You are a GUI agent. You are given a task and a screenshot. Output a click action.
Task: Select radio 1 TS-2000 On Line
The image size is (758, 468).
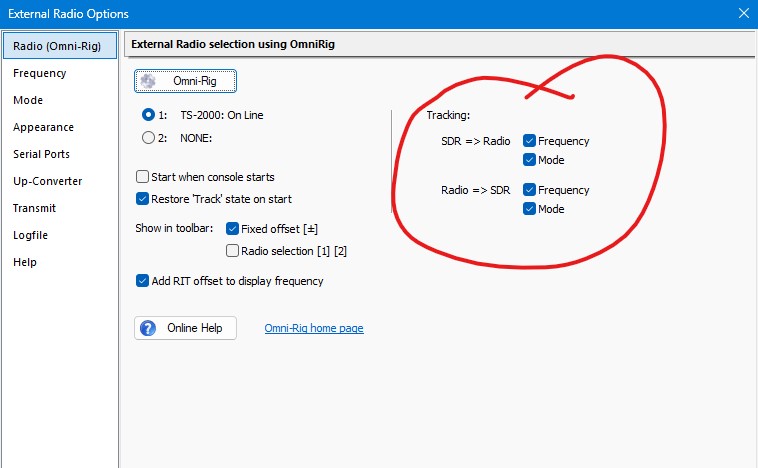click(x=148, y=115)
